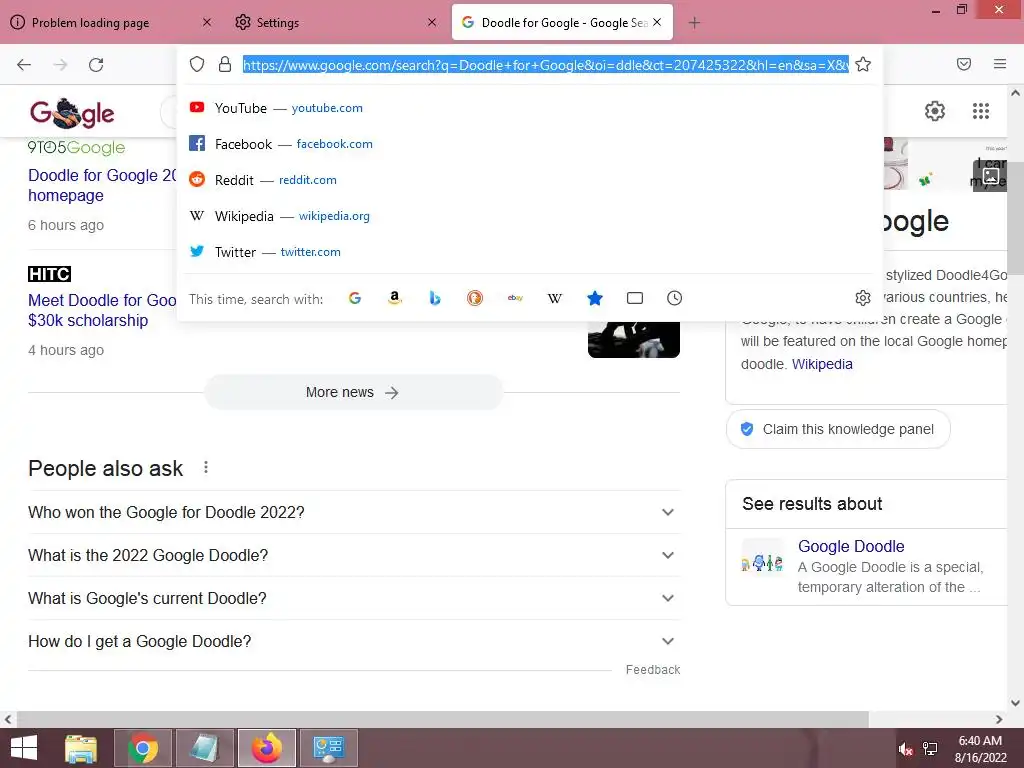The width and height of the screenshot is (1024, 768).
Task: Open search settings gear in dropdown
Action: click(x=863, y=298)
